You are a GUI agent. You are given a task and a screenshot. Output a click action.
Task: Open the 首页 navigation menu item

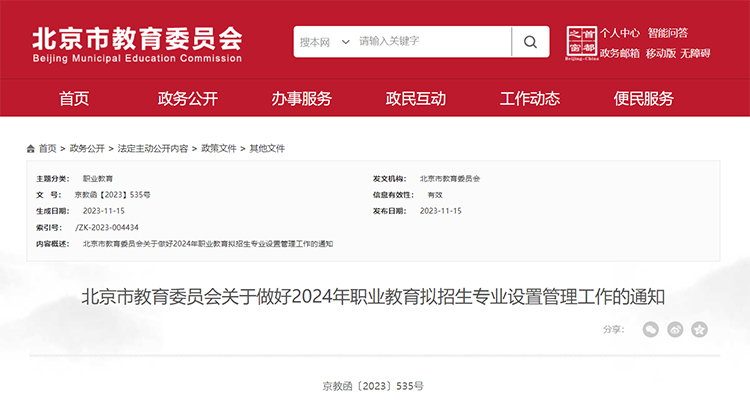tap(74, 99)
